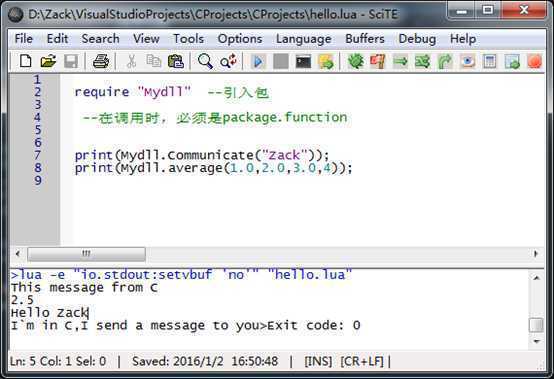Click the 'Exit code: 0' output text

tap(314, 325)
